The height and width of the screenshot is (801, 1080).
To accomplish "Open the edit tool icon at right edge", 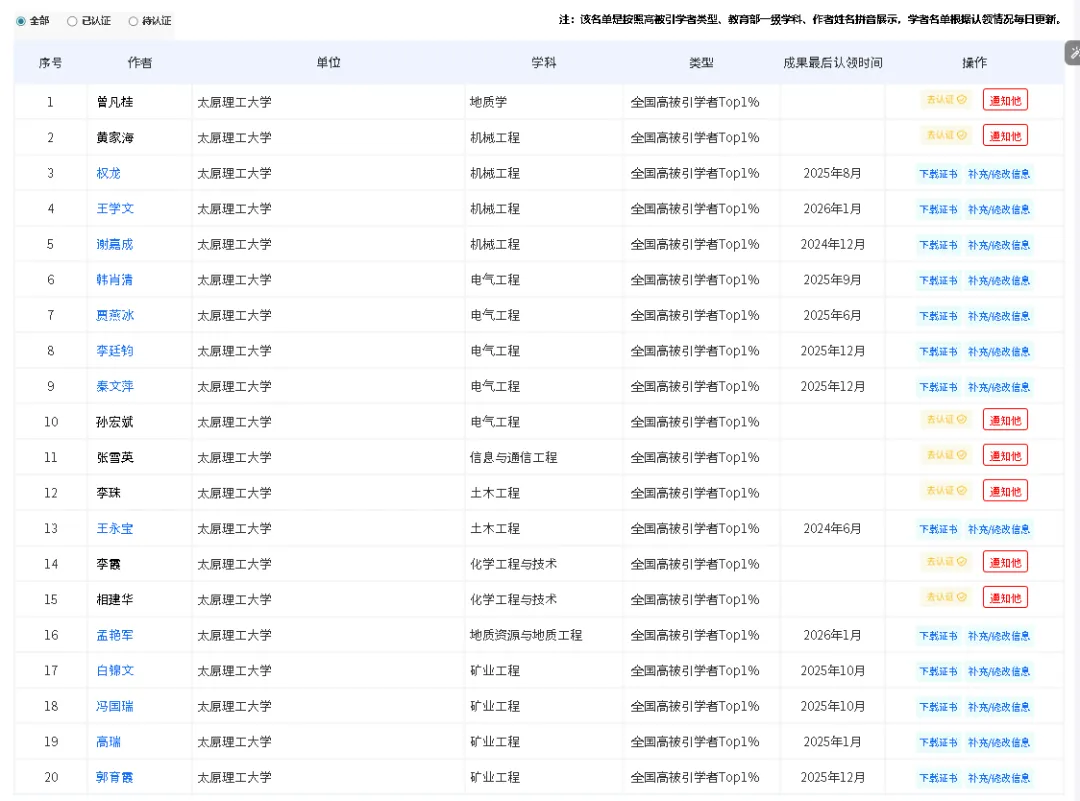I will click(1073, 53).
